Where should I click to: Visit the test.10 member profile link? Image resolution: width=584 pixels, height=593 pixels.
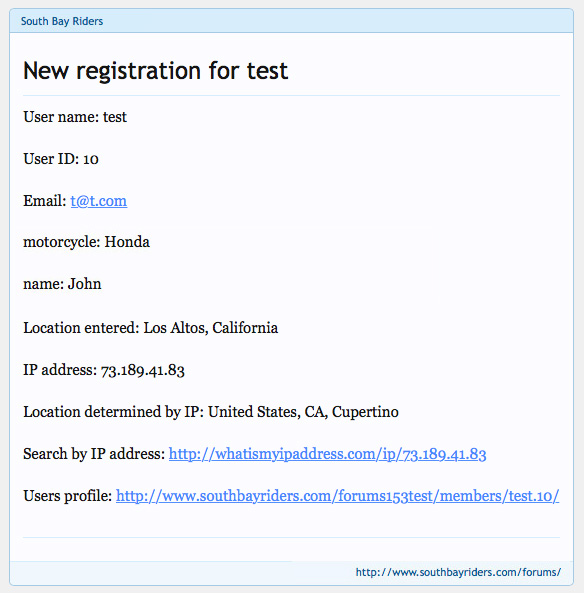click(x=337, y=496)
